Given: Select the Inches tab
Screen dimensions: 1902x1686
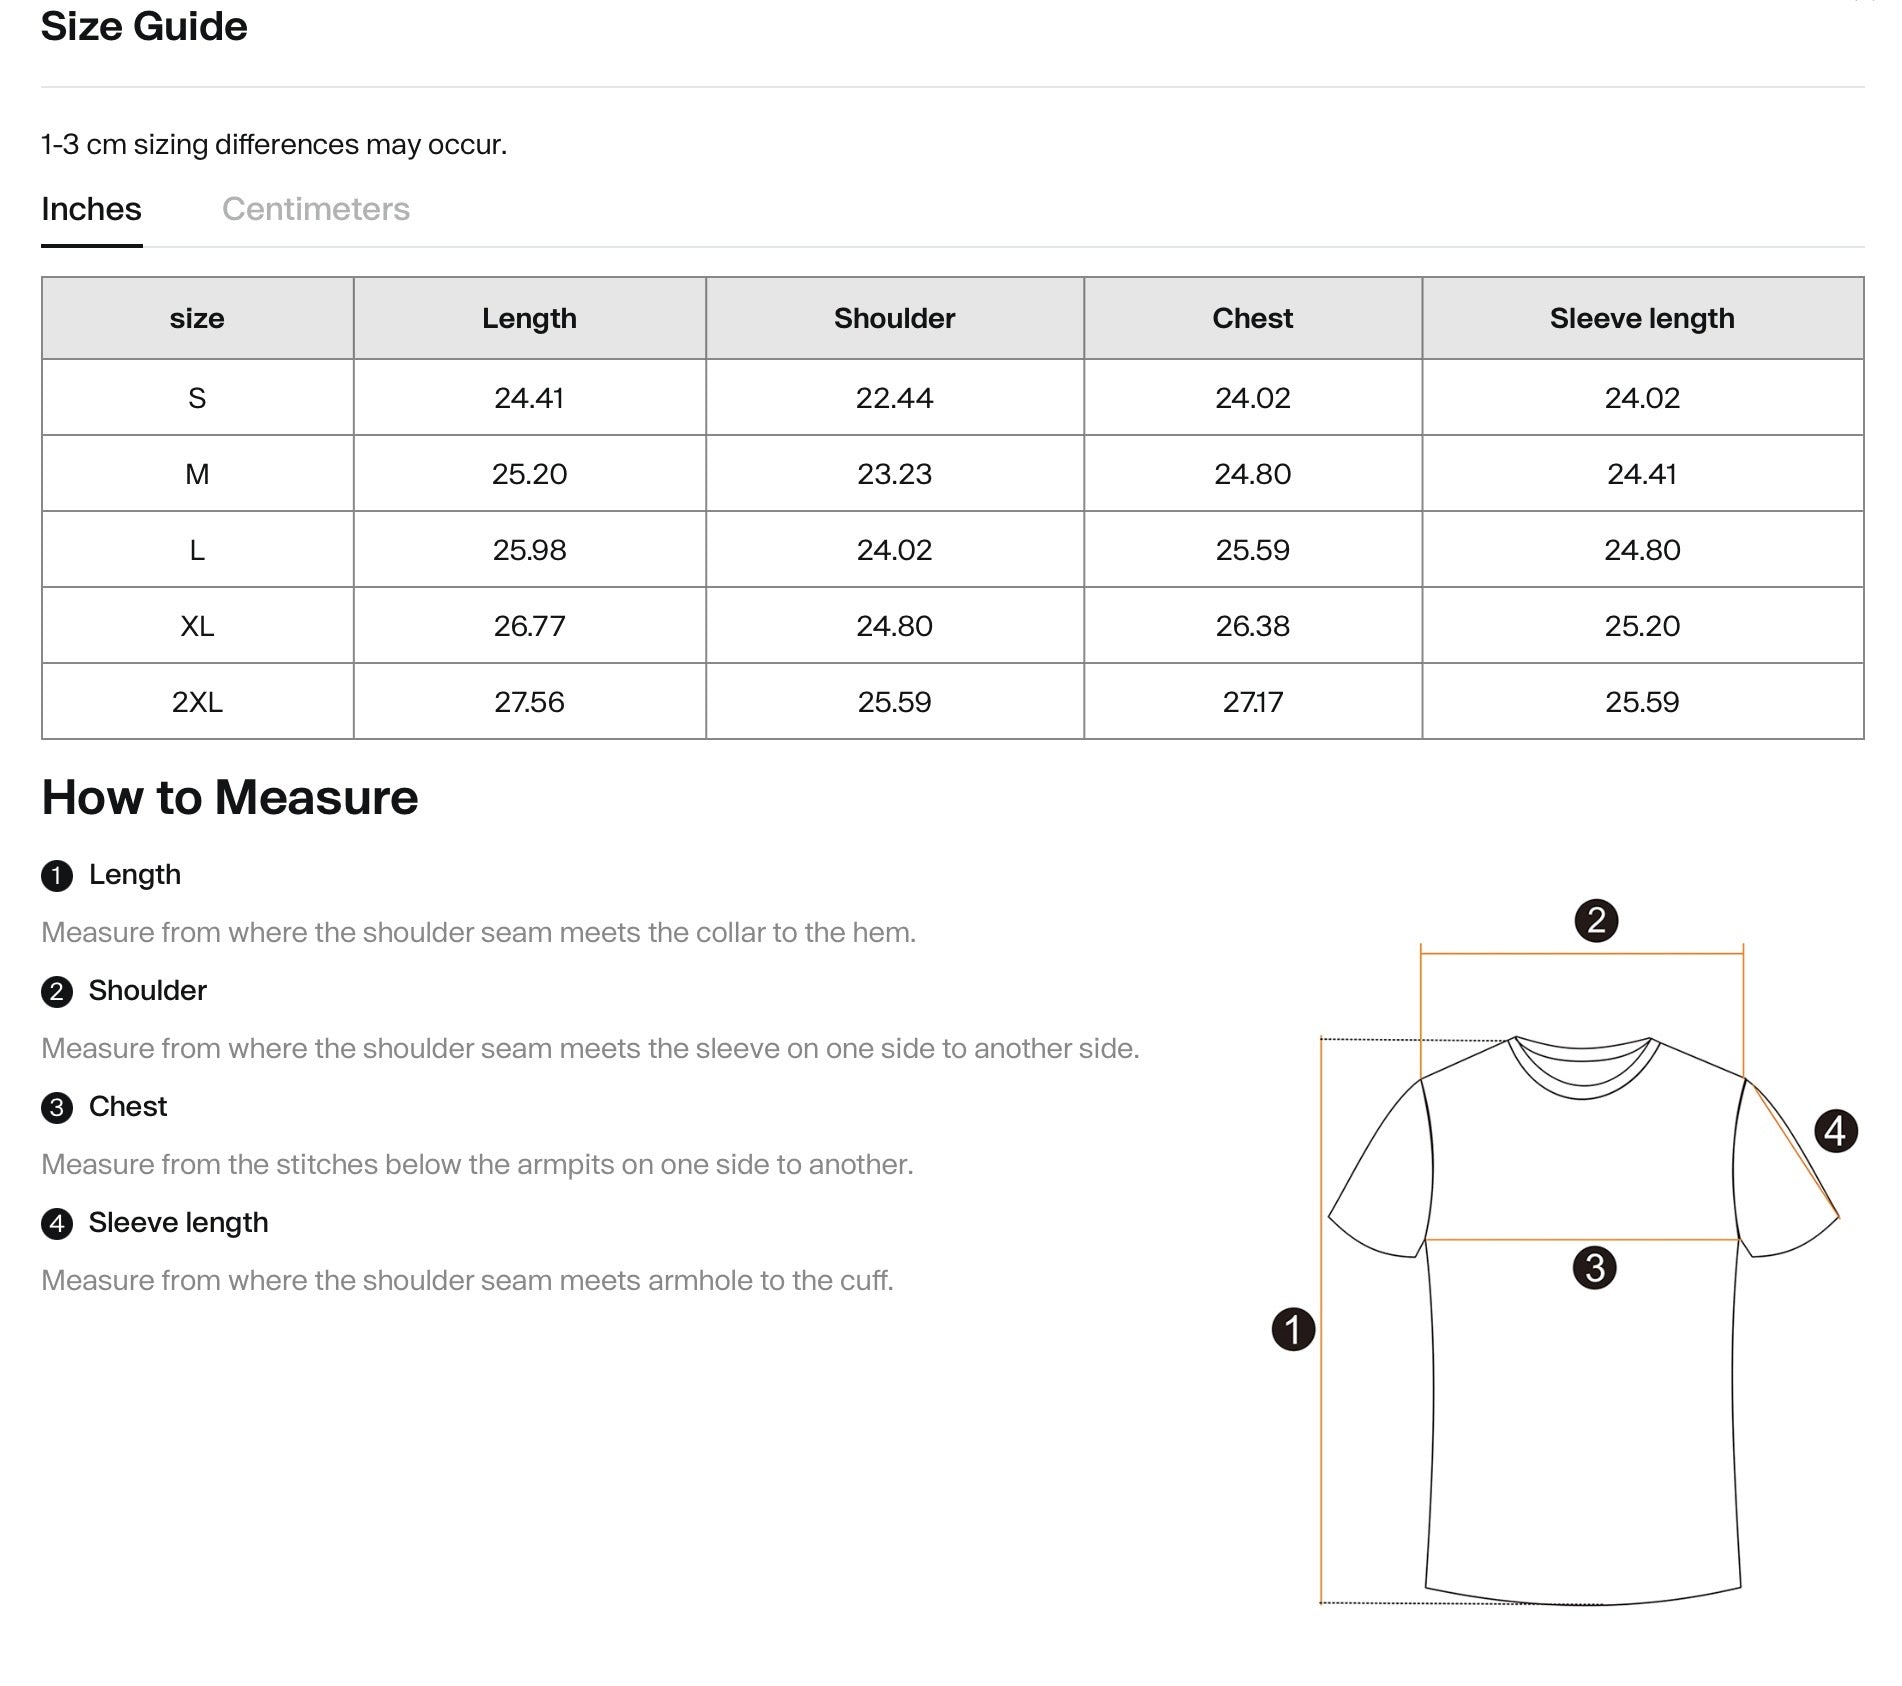Looking at the screenshot, I should (91, 209).
